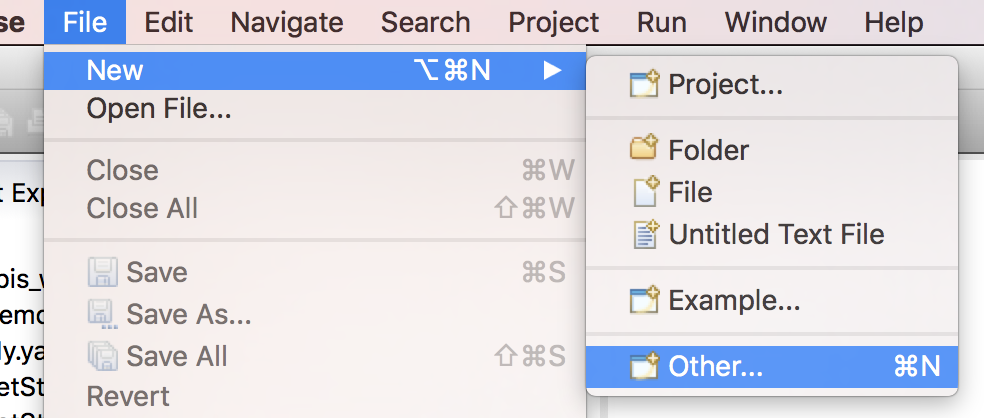Viewport: 984px width, 418px height.
Task: Click the Save floppy disk icon
Action: click(x=104, y=272)
